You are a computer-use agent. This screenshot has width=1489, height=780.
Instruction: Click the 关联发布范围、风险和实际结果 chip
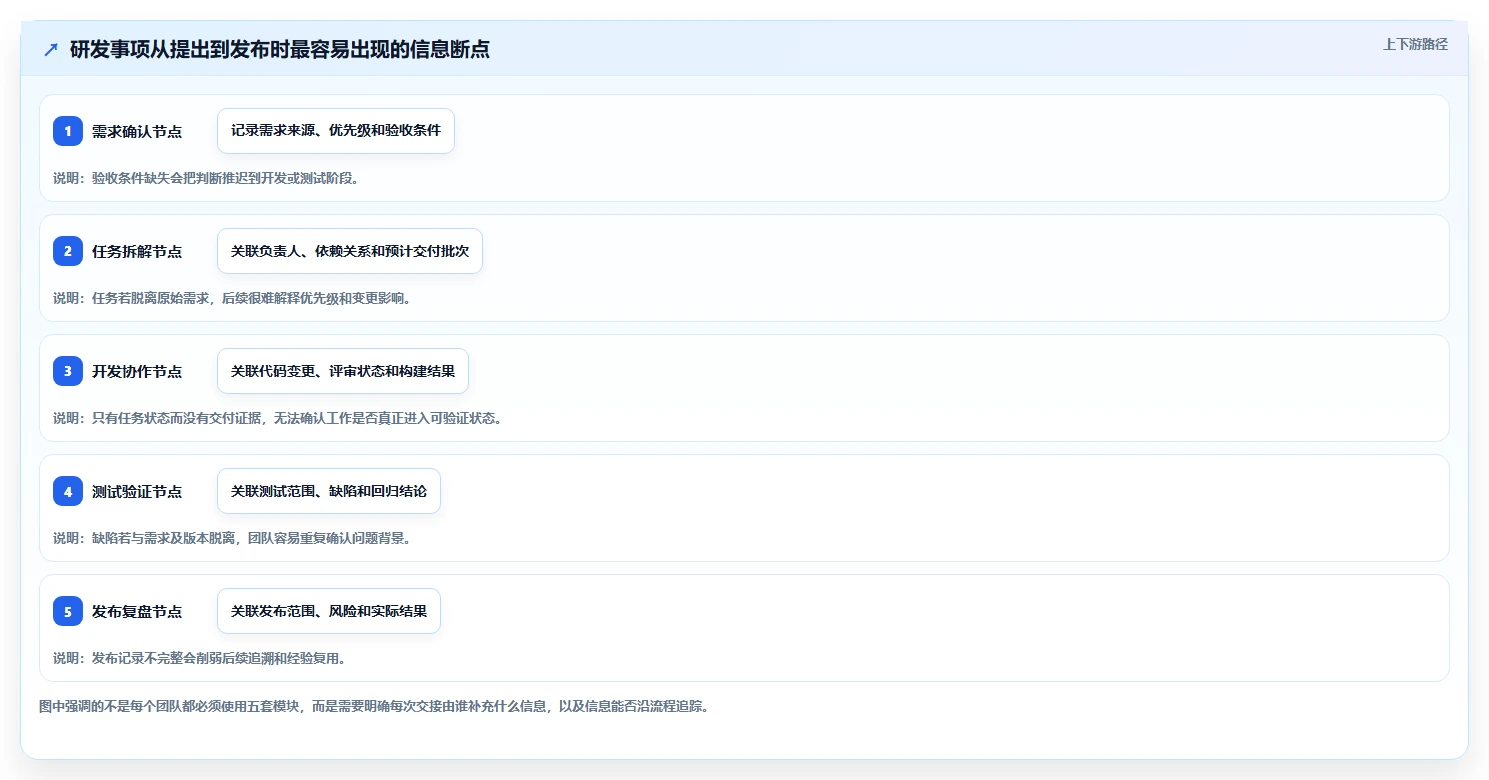[x=329, y=611]
